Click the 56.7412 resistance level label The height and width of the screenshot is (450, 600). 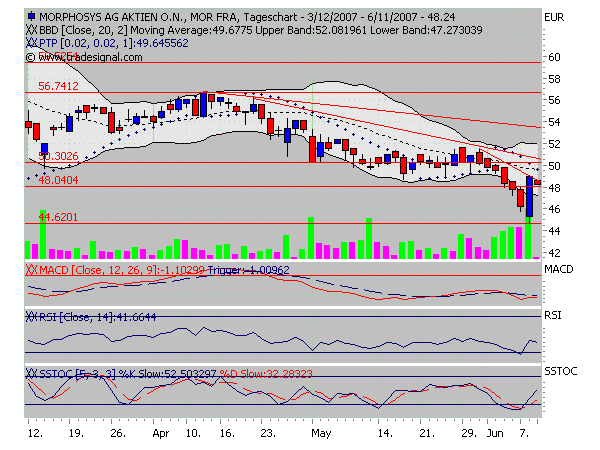(58, 87)
